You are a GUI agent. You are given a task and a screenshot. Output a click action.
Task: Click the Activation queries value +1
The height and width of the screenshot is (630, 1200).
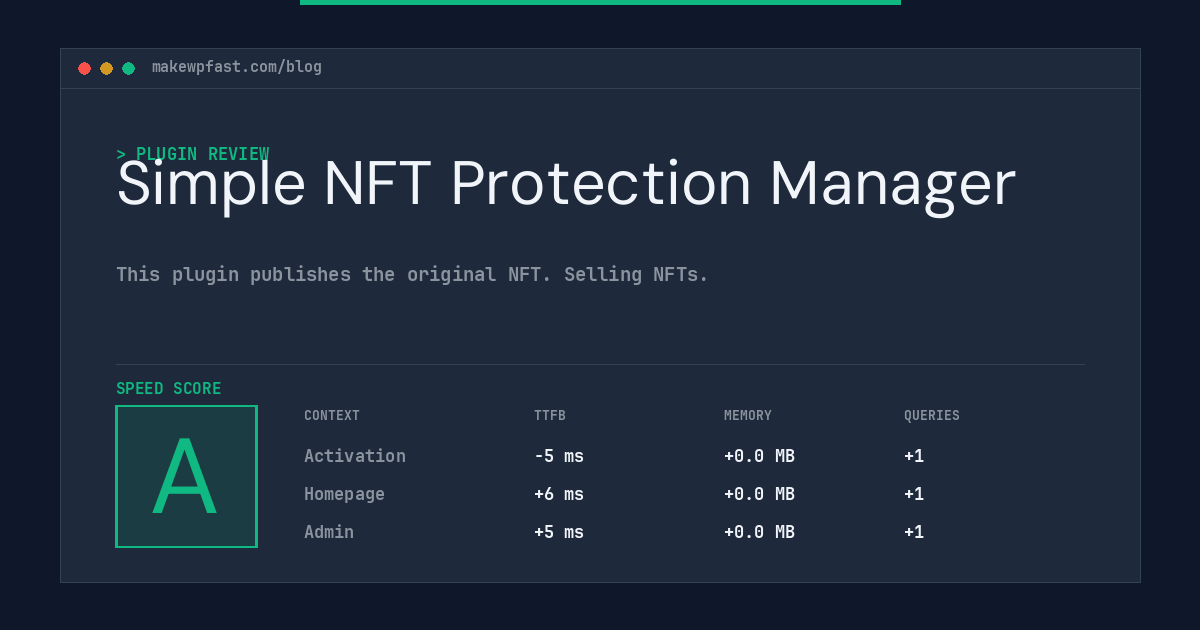tap(914, 456)
